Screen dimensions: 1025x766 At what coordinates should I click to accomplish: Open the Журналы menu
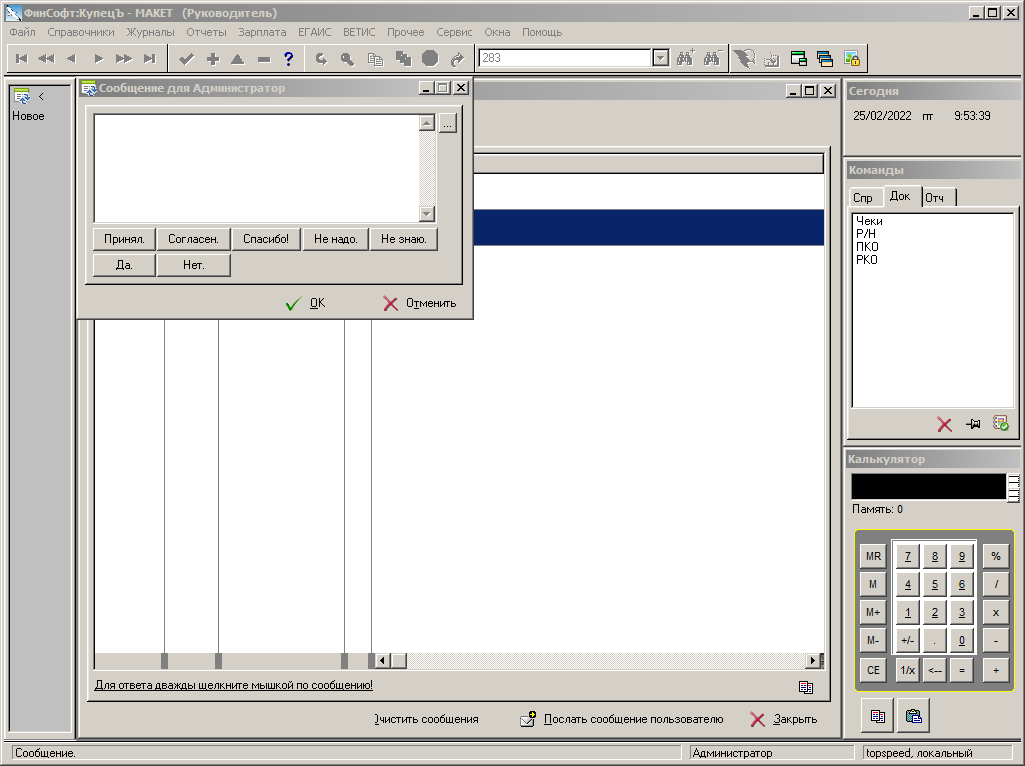(150, 32)
